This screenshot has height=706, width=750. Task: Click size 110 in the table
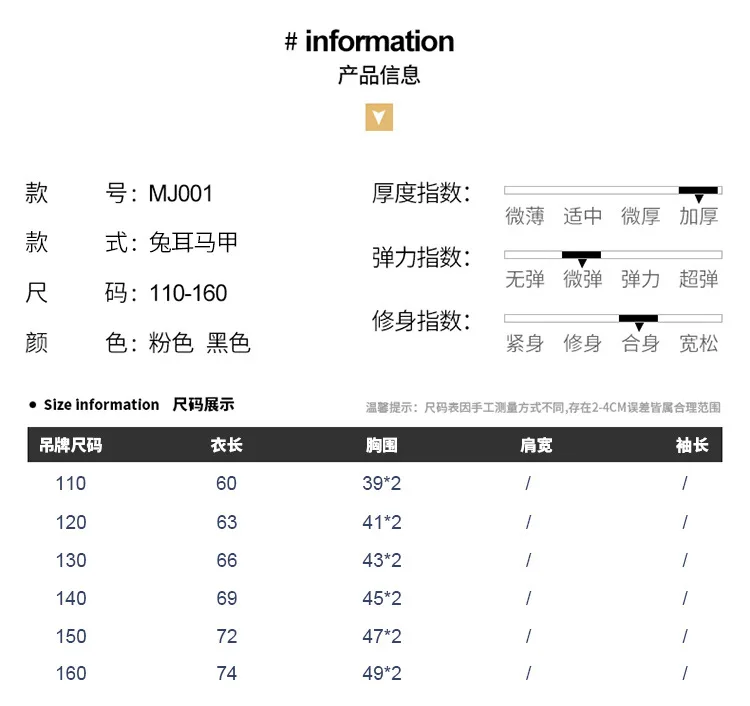coord(71,484)
